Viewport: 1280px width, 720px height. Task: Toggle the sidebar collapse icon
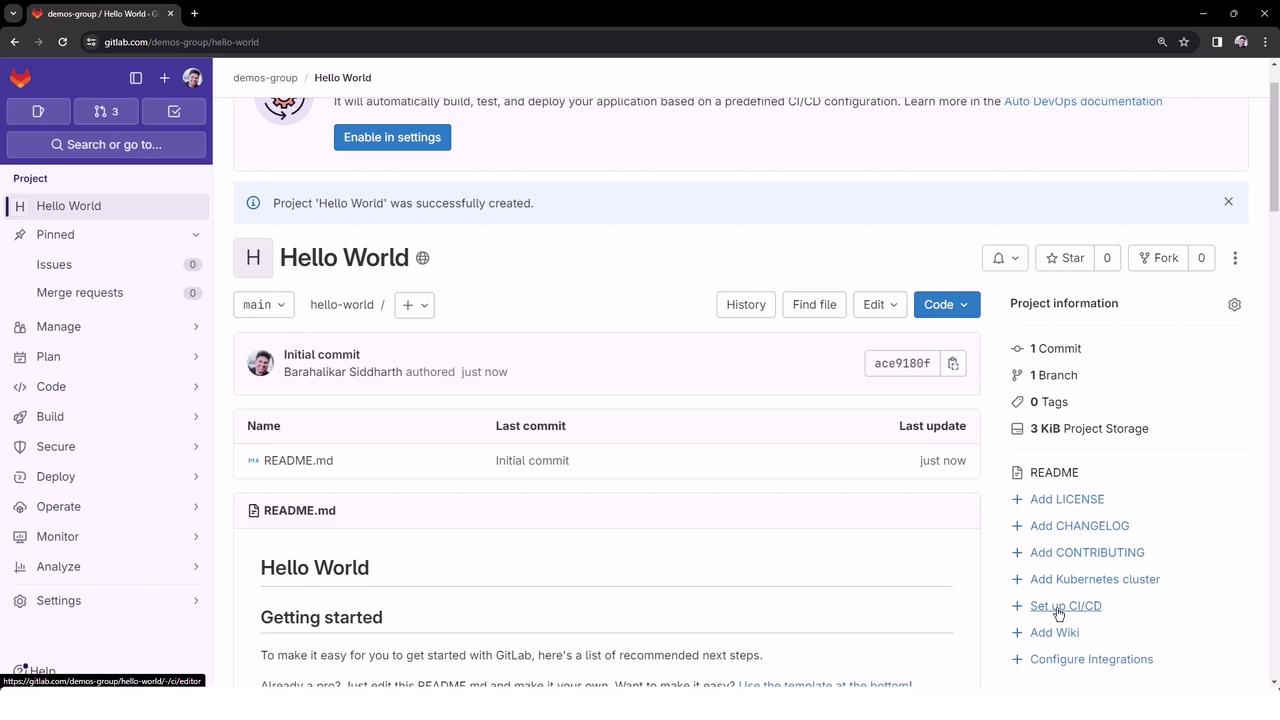[136, 78]
